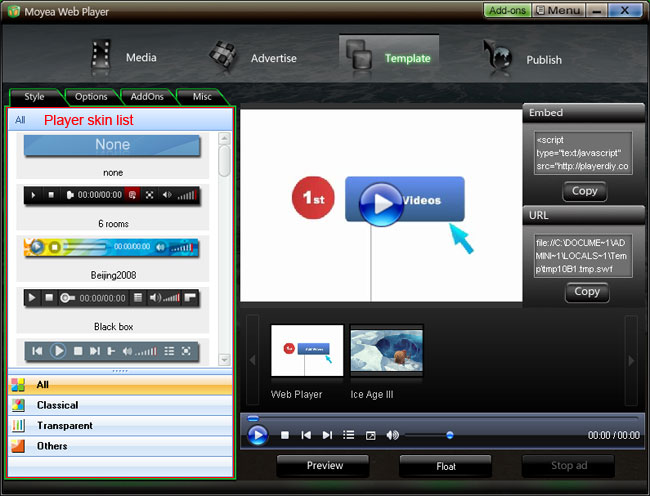Image resolution: width=650 pixels, height=496 pixels.
Task: Select the Others skin category
Action: (x=120, y=446)
